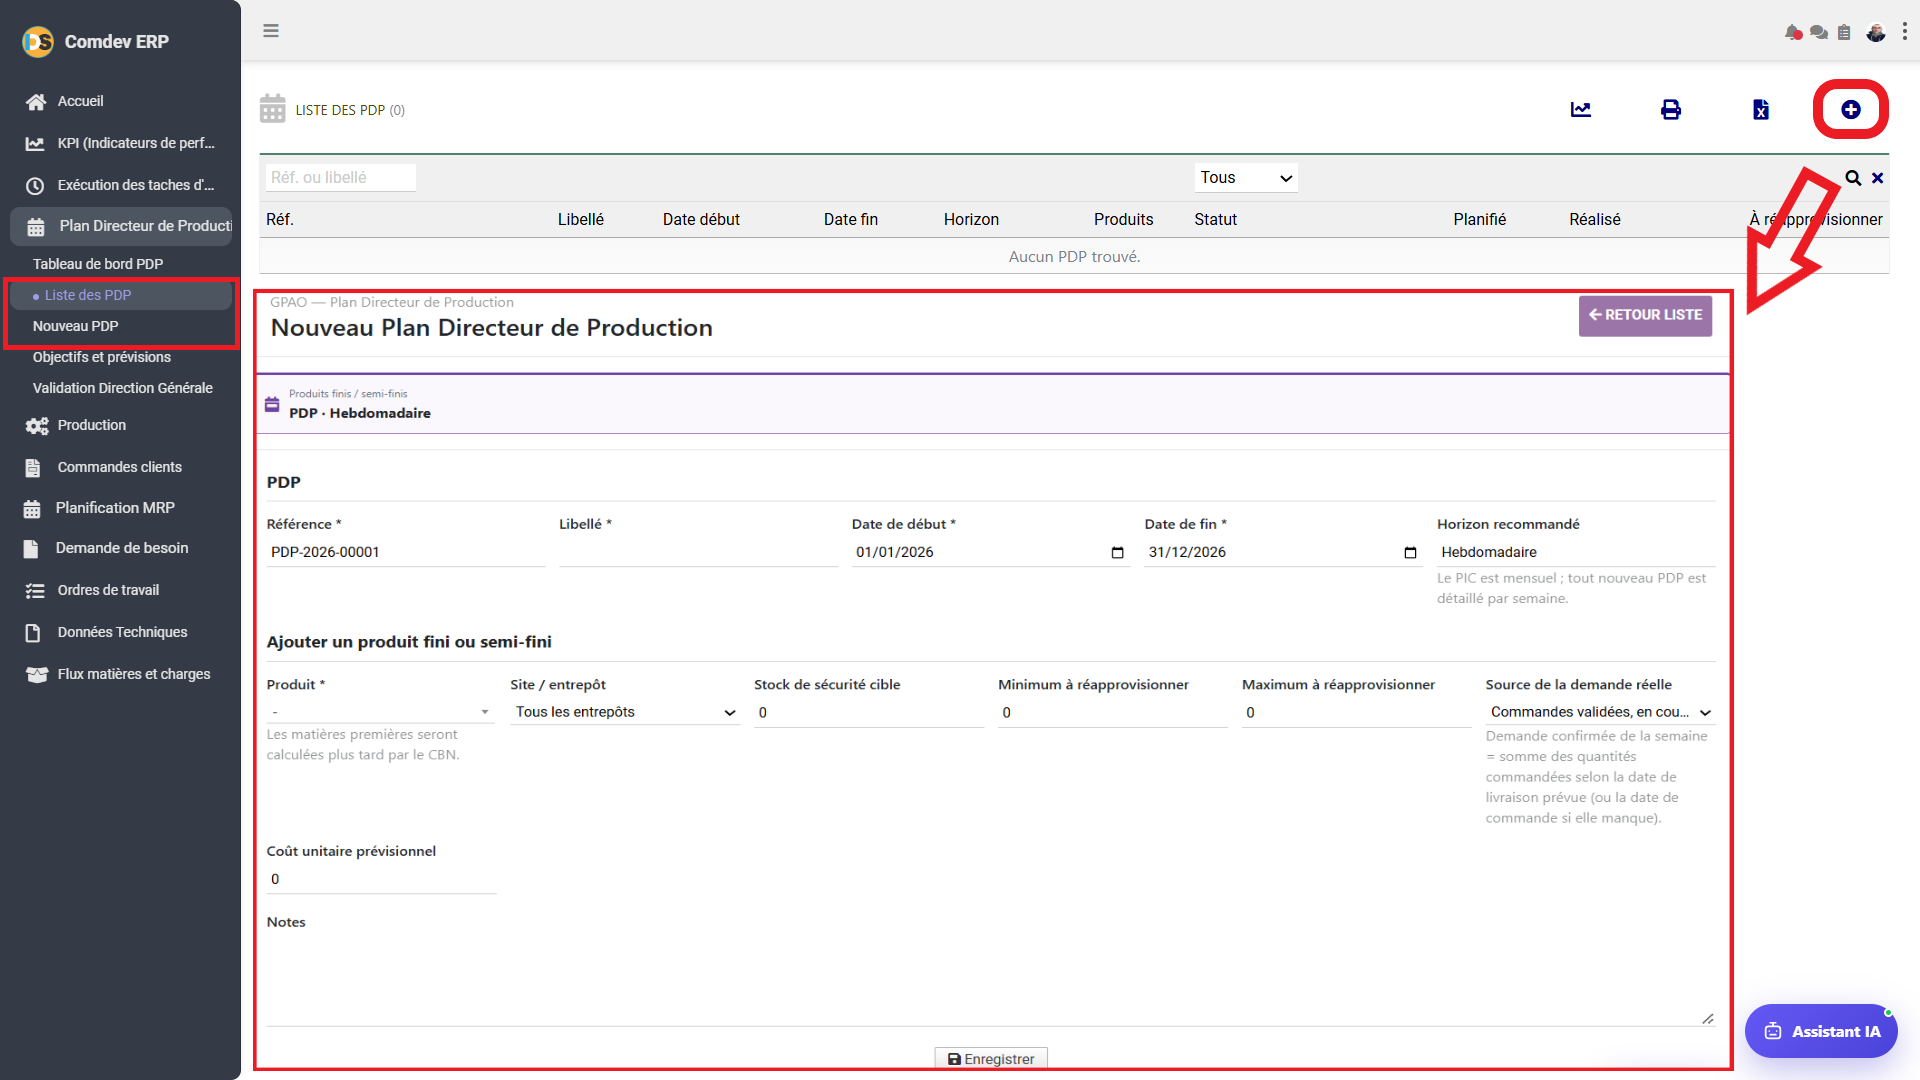This screenshot has height=1080, width=1920.
Task: Open Objectifs et prévisions
Action: point(102,357)
